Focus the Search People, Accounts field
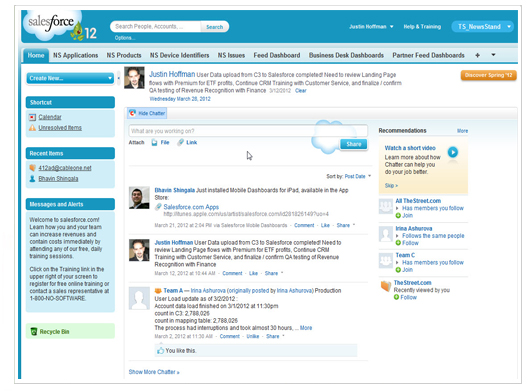The height and width of the screenshot is (391, 528). click(156, 27)
